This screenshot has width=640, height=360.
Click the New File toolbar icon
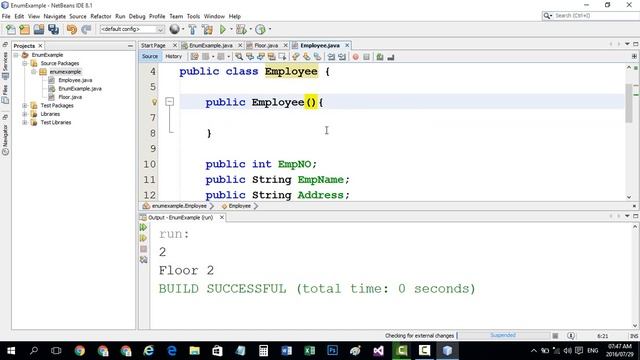(x=11, y=29)
